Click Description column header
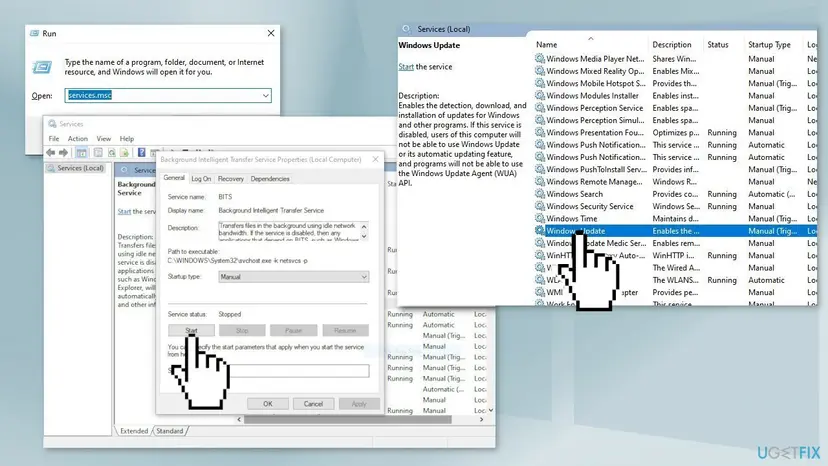Screen dimensions: 828x466 coord(672,45)
